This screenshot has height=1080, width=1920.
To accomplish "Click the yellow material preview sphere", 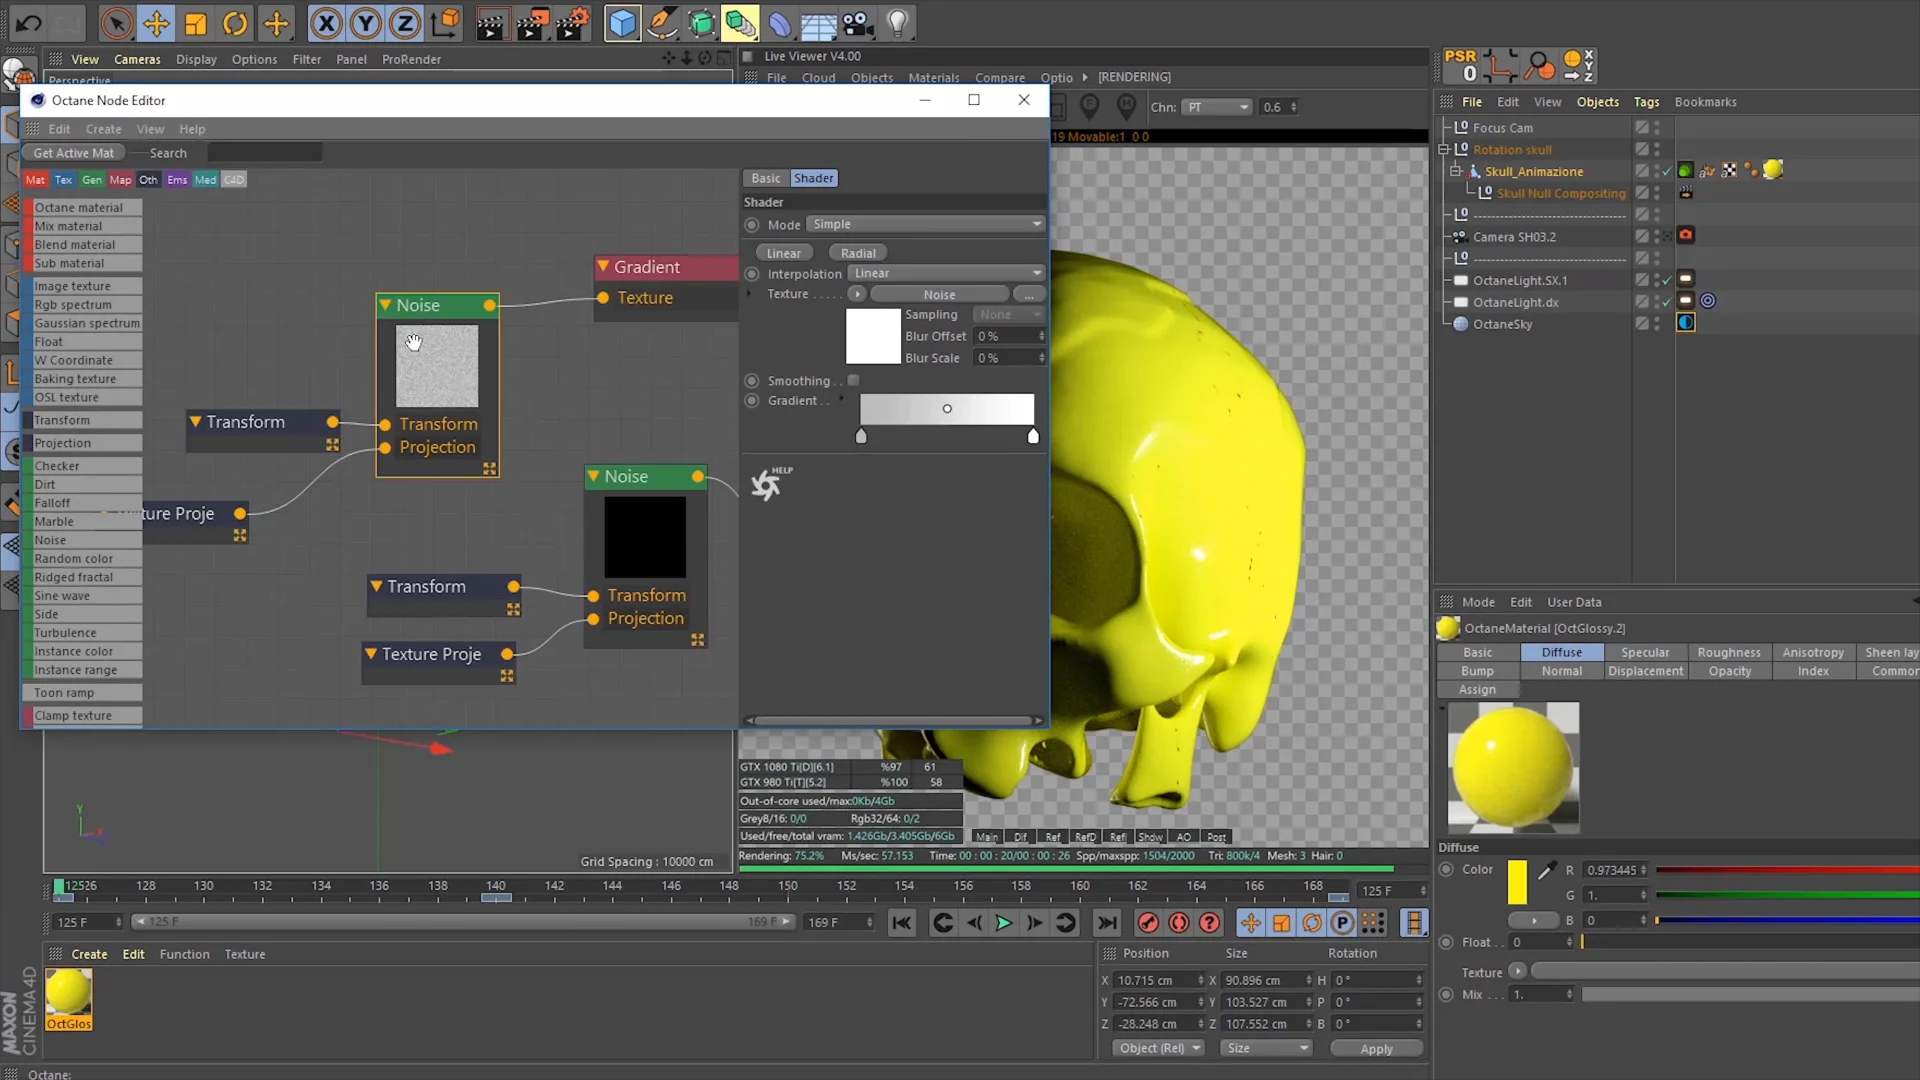I will (x=1513, y=767).
